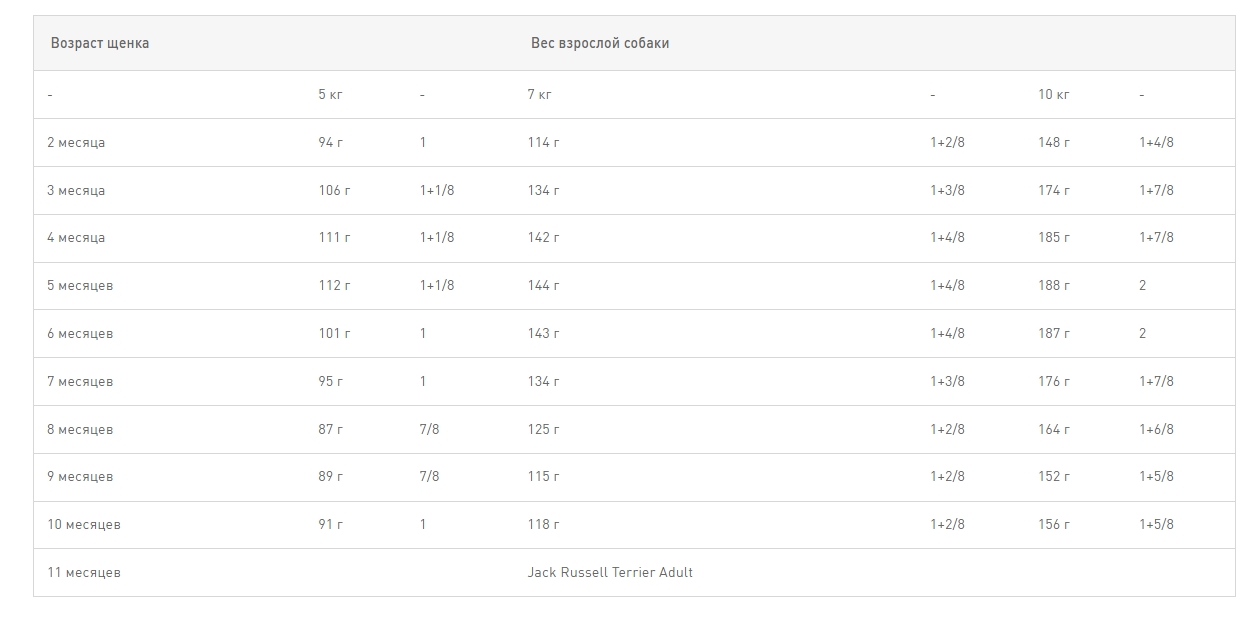Select the '11 месяцев' row label
The image size is (1255, 620).
[84, 572]
